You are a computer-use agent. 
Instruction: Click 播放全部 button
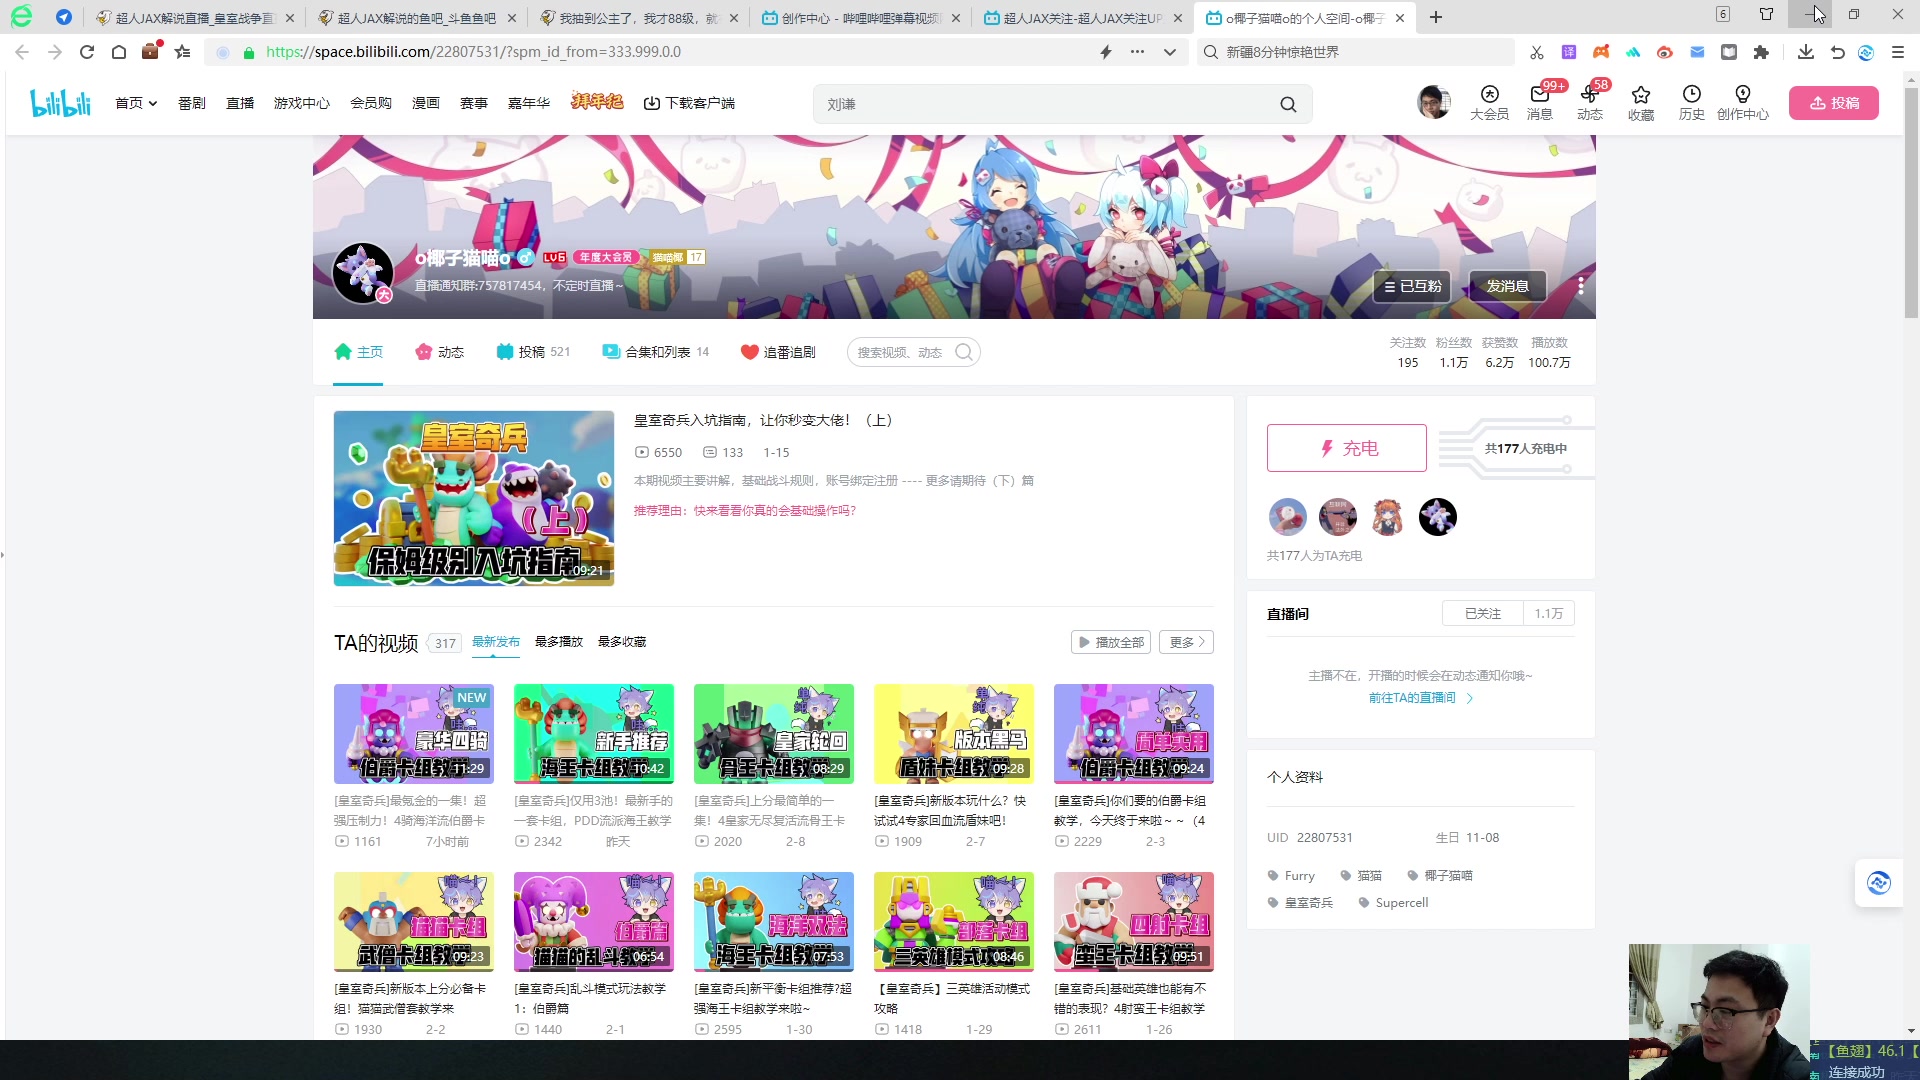pyautogui.click(x=1111, y=642)
